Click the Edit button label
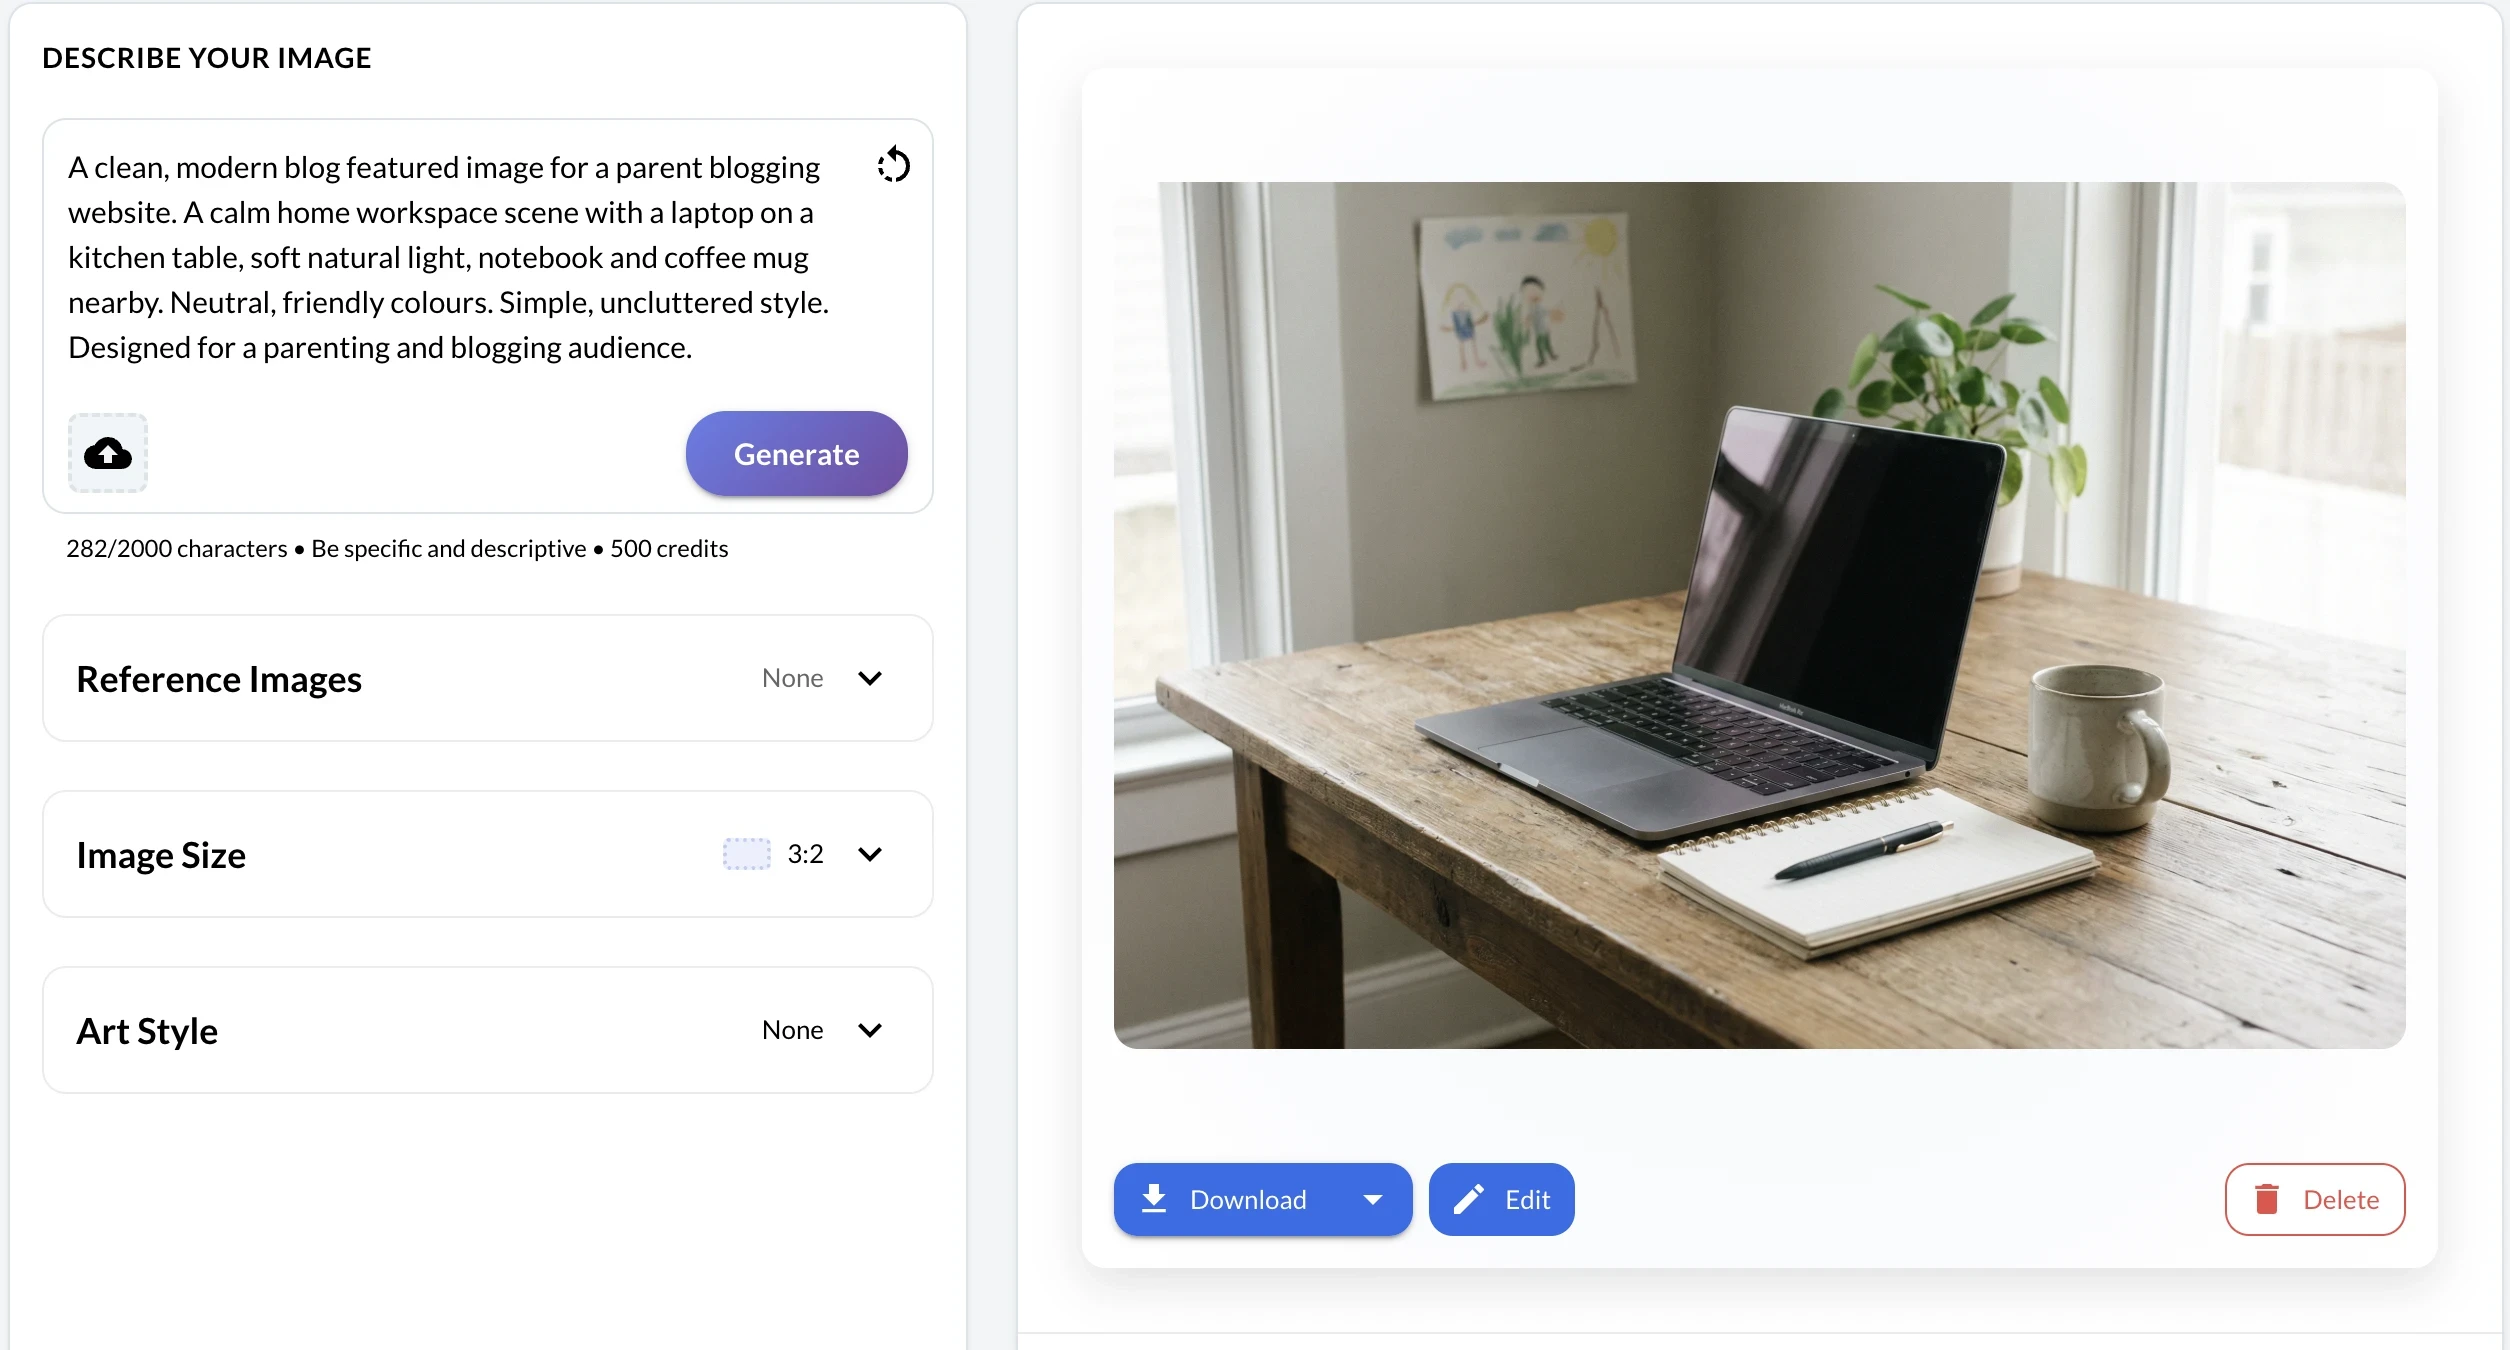 1527,1199
